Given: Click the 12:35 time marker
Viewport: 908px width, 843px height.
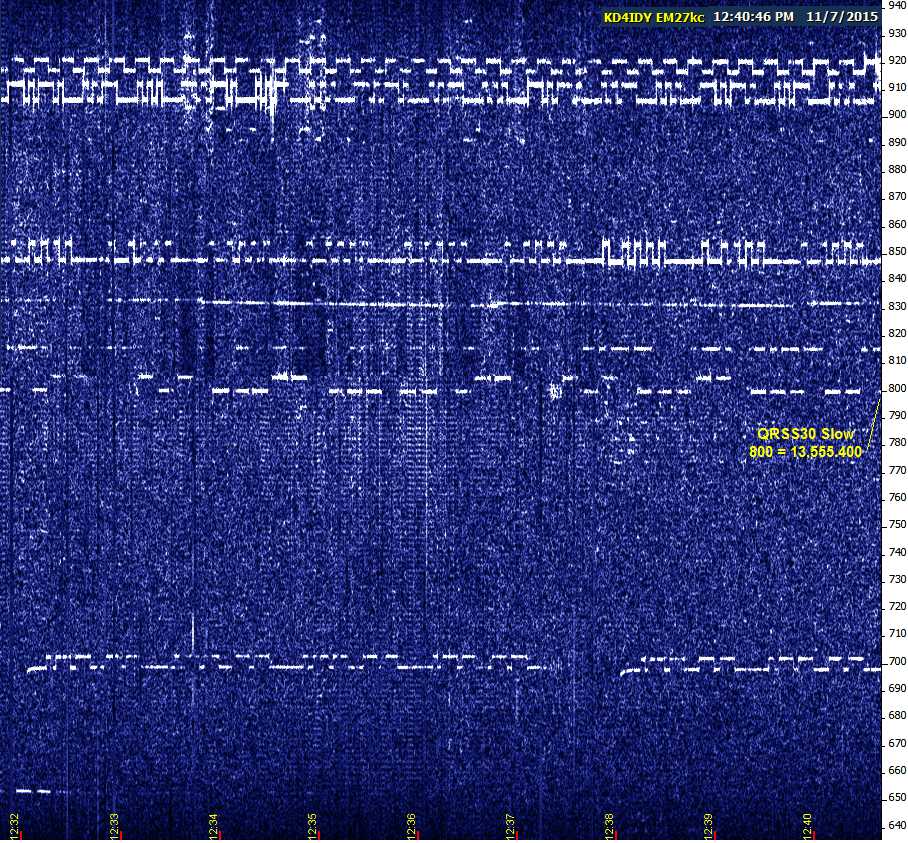Looking at the screenshot, I should [x=312, y=825].
